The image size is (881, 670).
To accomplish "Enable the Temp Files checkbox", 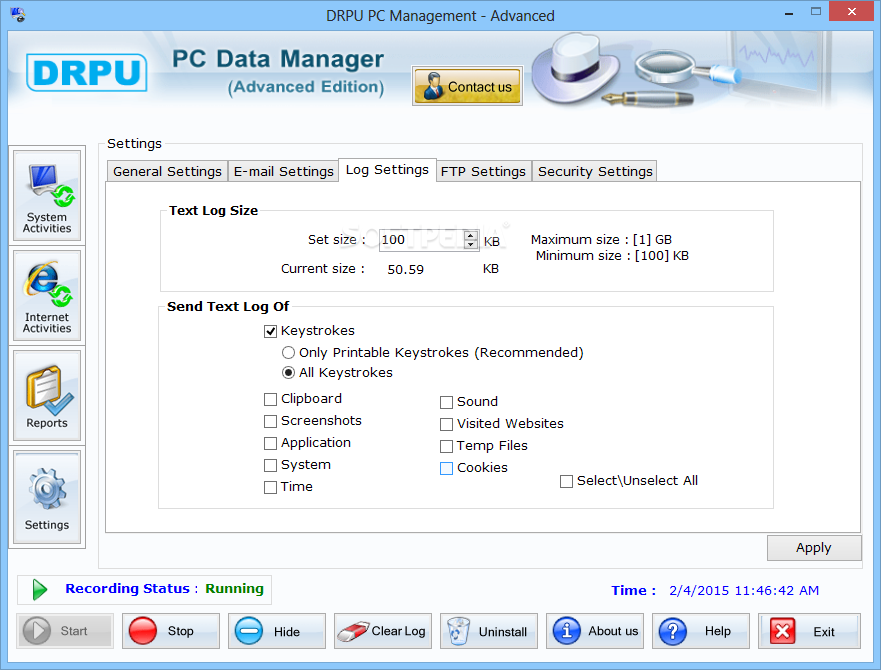I will [x=446, y=446].
